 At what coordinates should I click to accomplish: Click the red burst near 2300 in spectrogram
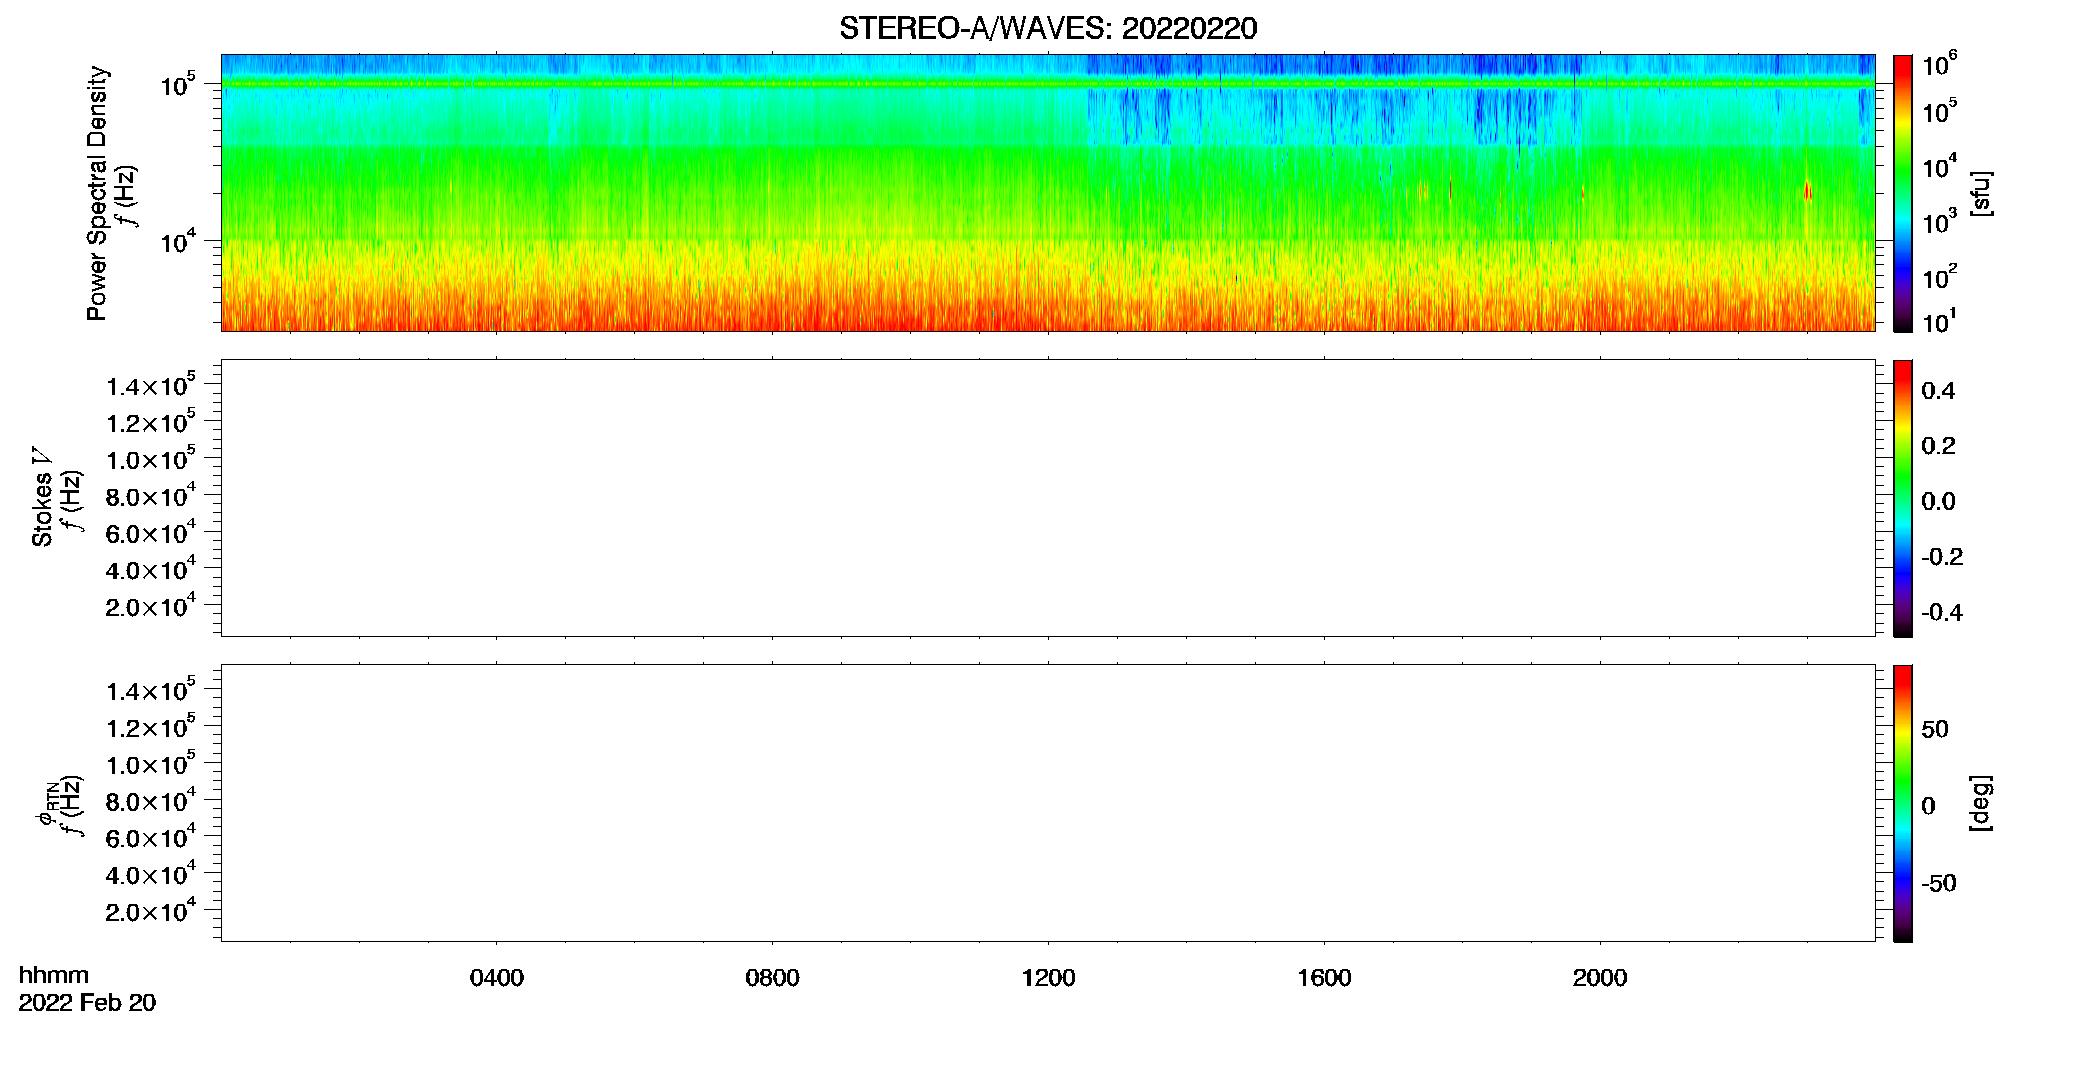click(1807, 190)
